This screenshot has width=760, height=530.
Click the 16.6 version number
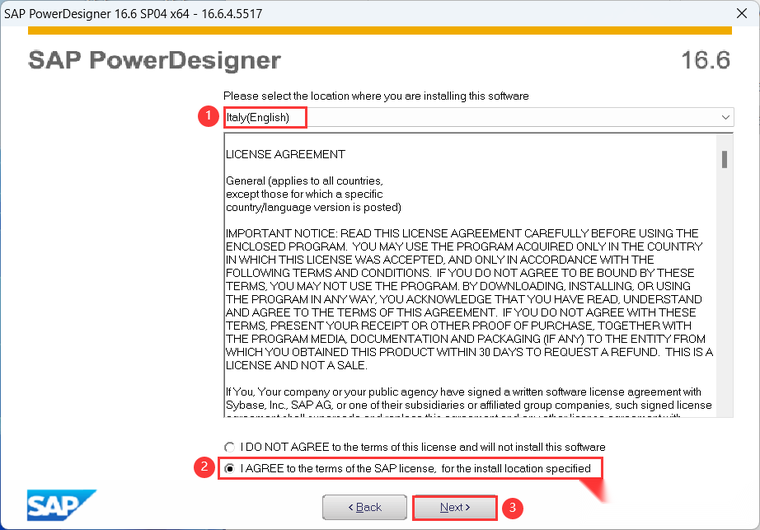click(x=705, y=61)
